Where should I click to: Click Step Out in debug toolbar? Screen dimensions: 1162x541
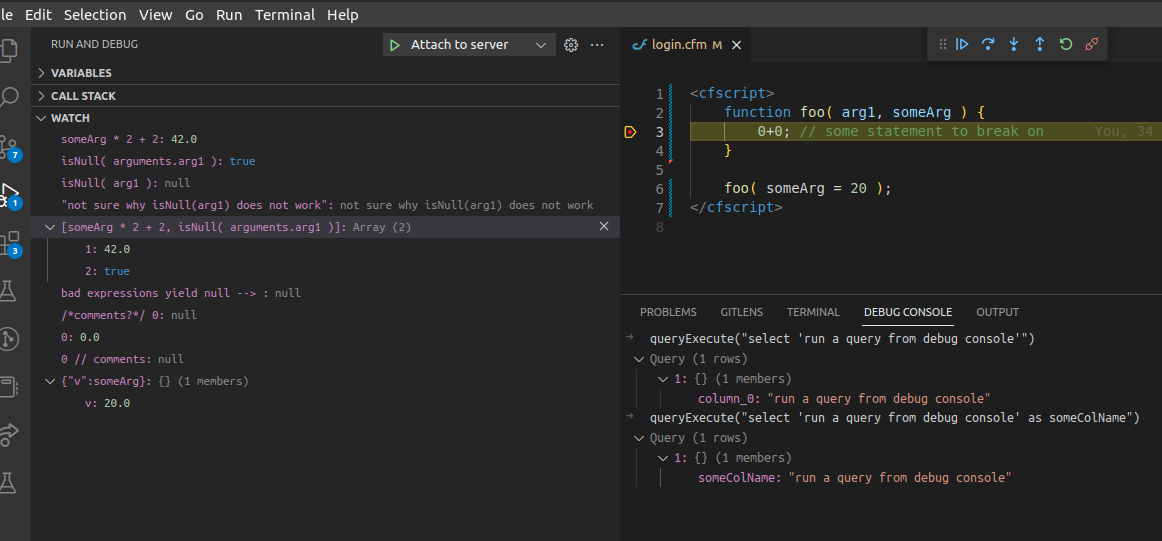[1040, 44]
